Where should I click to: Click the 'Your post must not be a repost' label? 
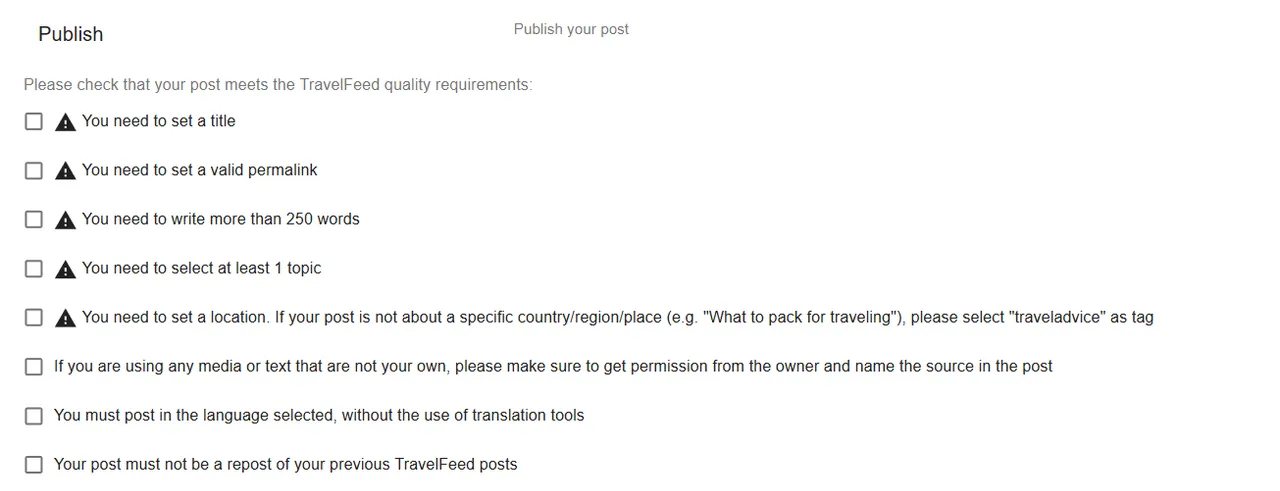click(x=285, y=464)
